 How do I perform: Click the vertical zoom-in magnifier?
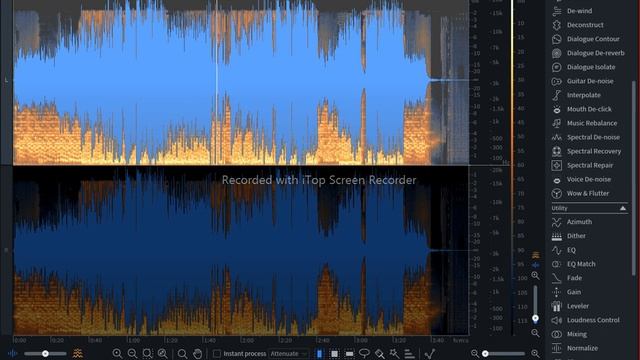point(535,276)
